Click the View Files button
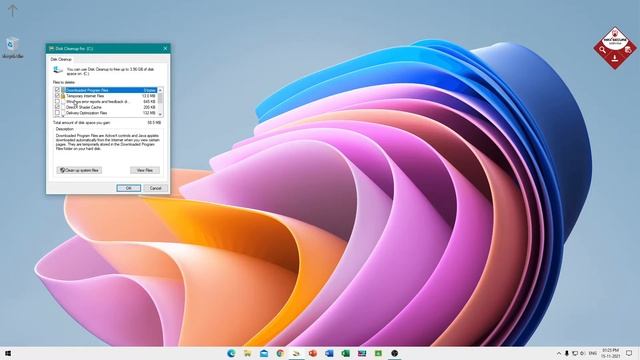This screenshot has width=640, height=360. click(145, 170)
